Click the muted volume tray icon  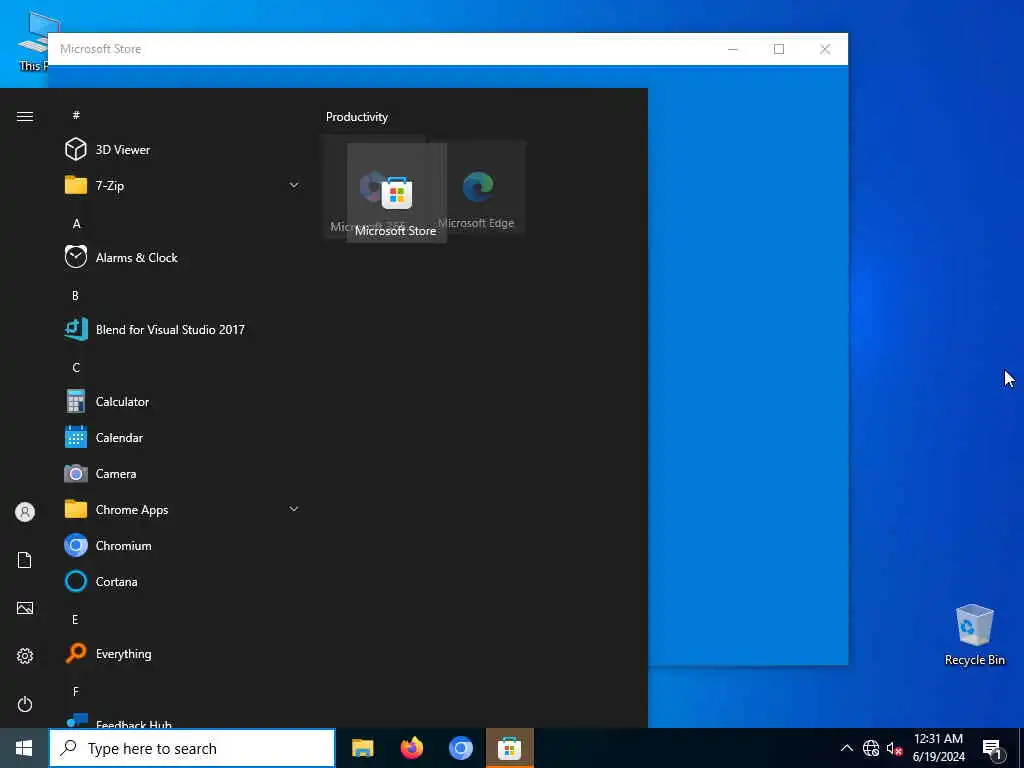point(894,748)
